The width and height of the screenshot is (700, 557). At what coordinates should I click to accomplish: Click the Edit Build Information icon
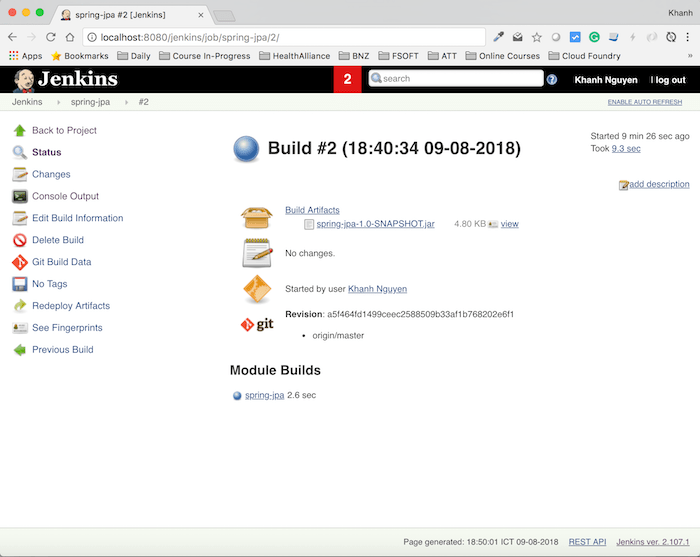[20, 218]
